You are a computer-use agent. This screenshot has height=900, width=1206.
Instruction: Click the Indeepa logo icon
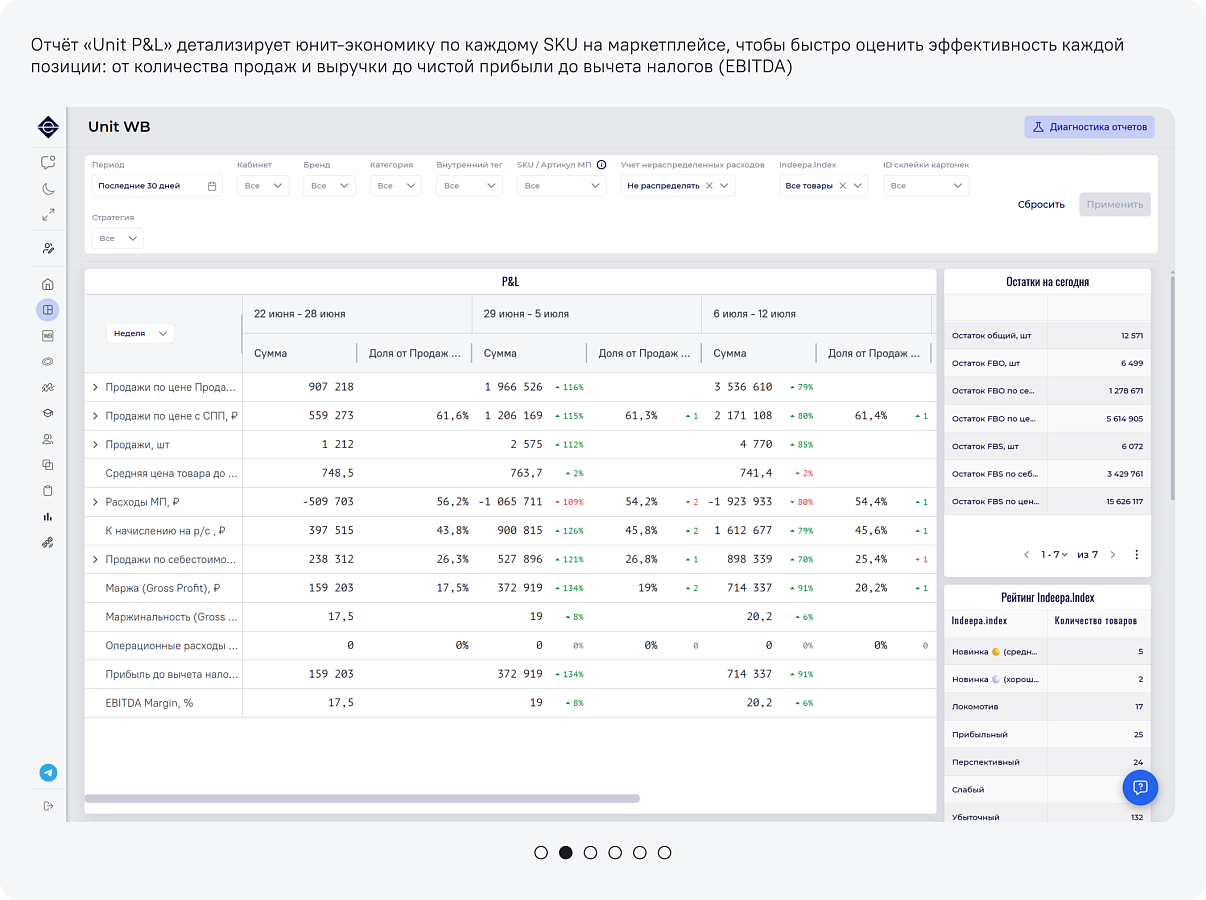48,127
